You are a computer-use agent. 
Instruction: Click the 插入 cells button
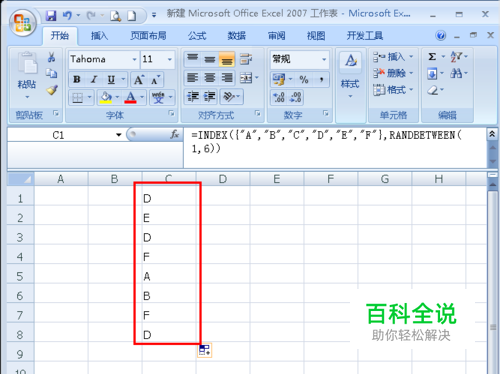click(x=393, y=57)
